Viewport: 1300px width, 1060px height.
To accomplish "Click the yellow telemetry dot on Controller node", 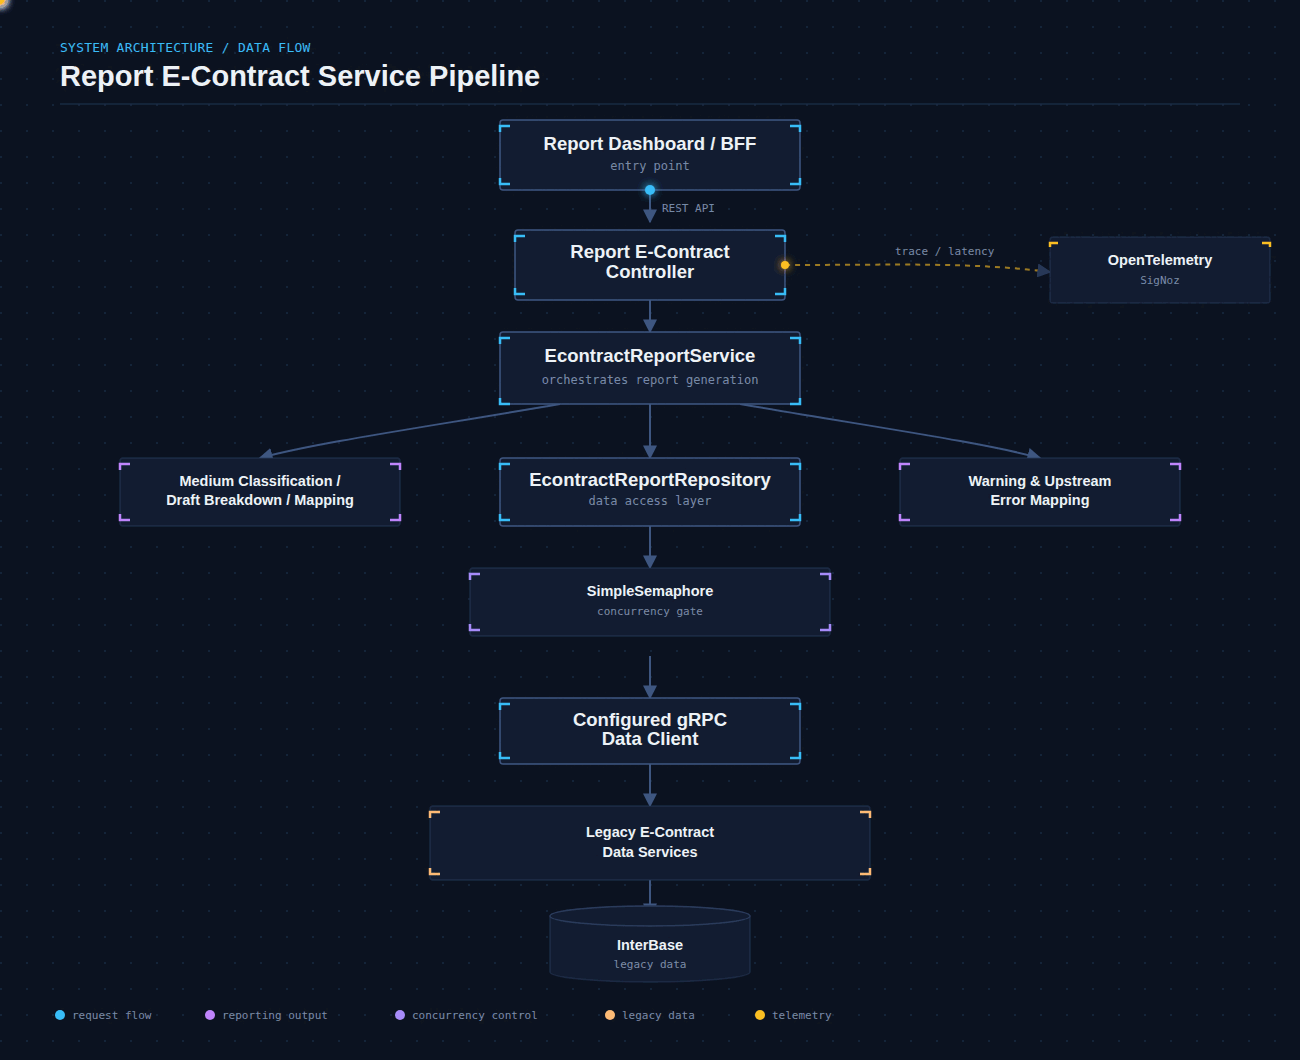I will [785, 265].
